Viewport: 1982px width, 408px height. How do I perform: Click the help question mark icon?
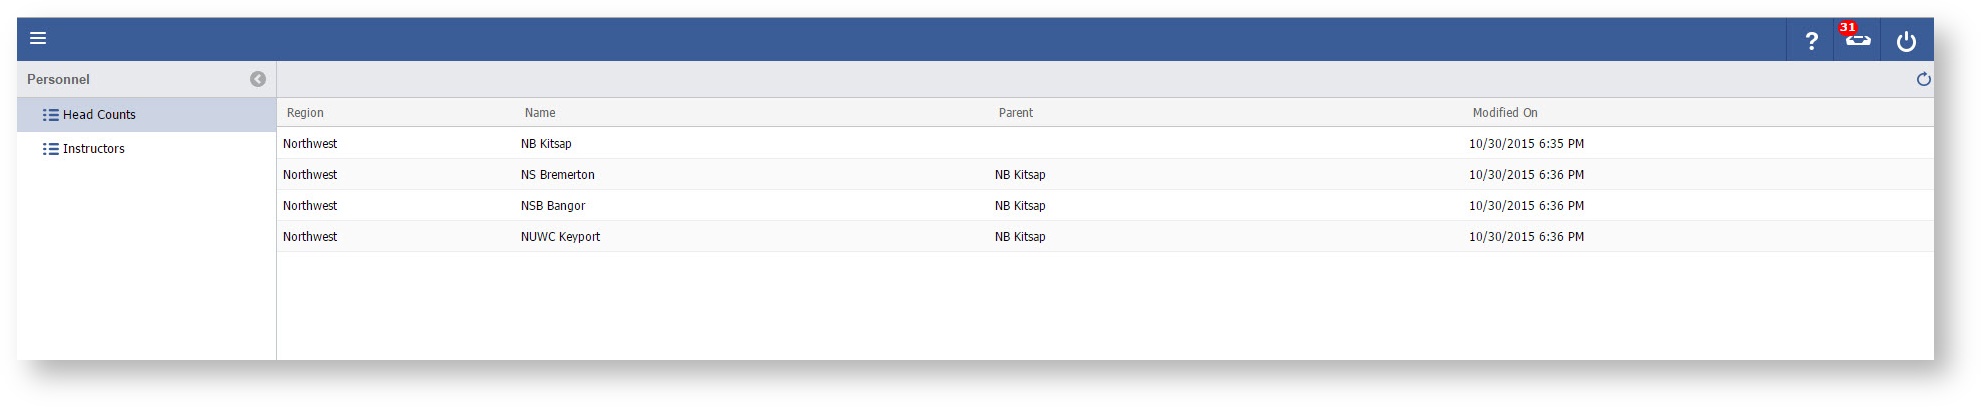pos(1811,41)
